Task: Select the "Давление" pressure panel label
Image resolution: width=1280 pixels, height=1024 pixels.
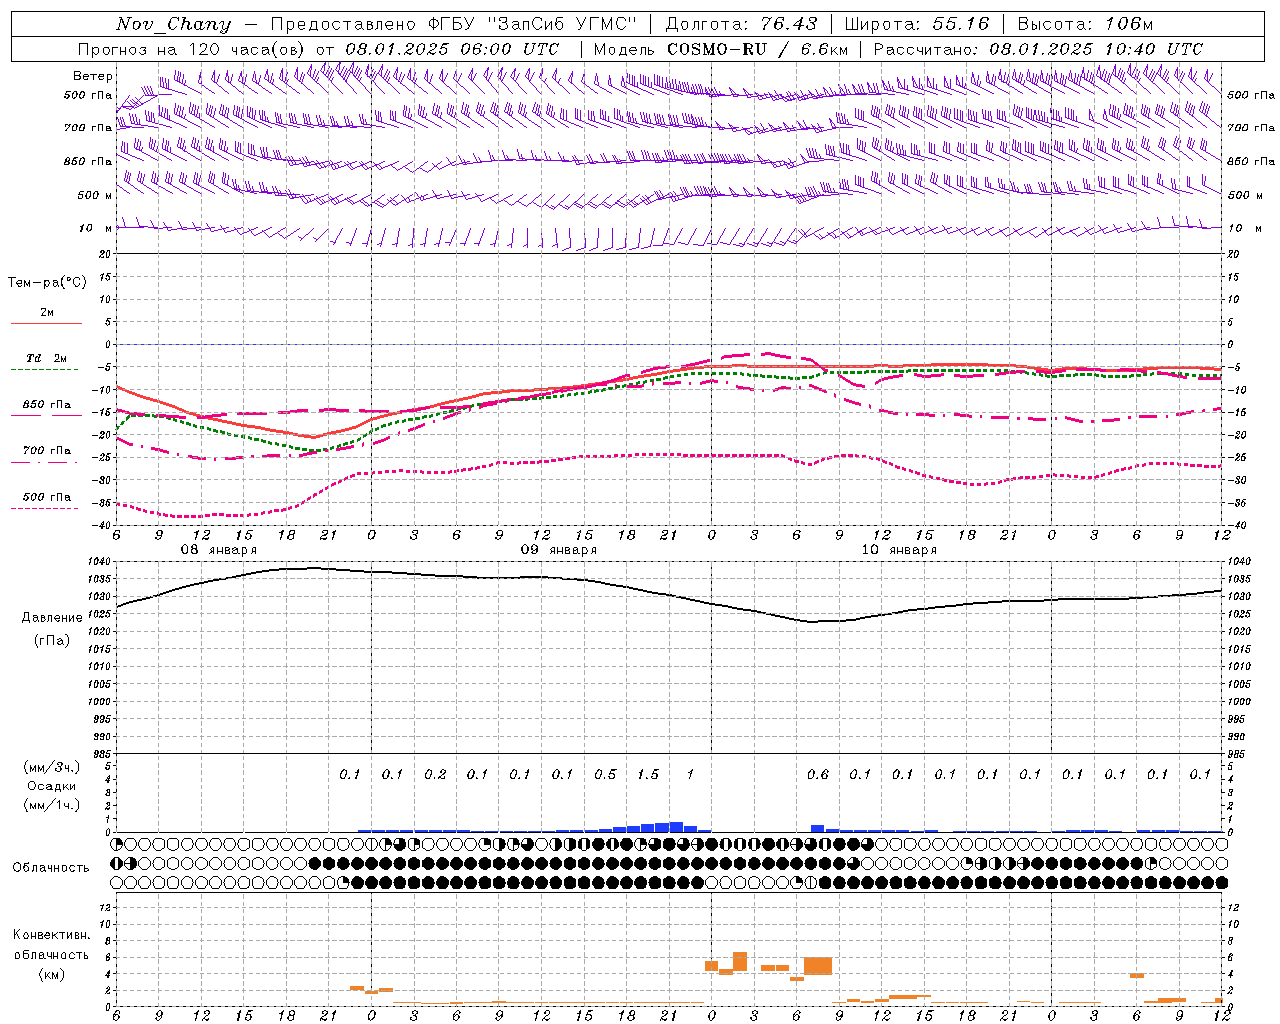Action: click(x=52, y=618)
